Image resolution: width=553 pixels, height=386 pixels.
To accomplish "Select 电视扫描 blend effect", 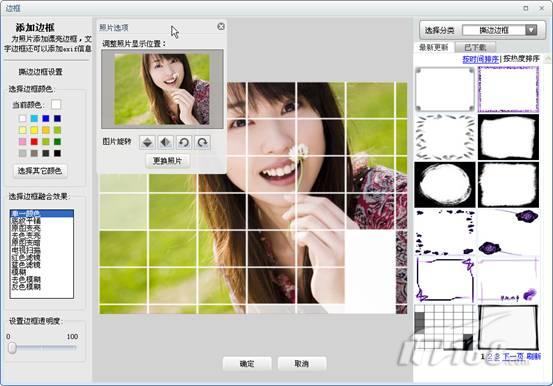I will [26, 250].
